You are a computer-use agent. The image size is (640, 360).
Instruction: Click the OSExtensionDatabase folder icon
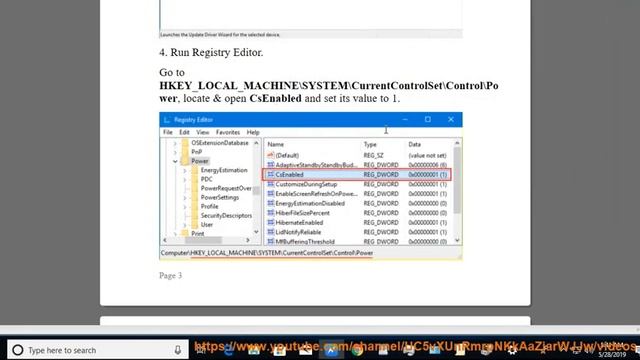tap(185, 143)
